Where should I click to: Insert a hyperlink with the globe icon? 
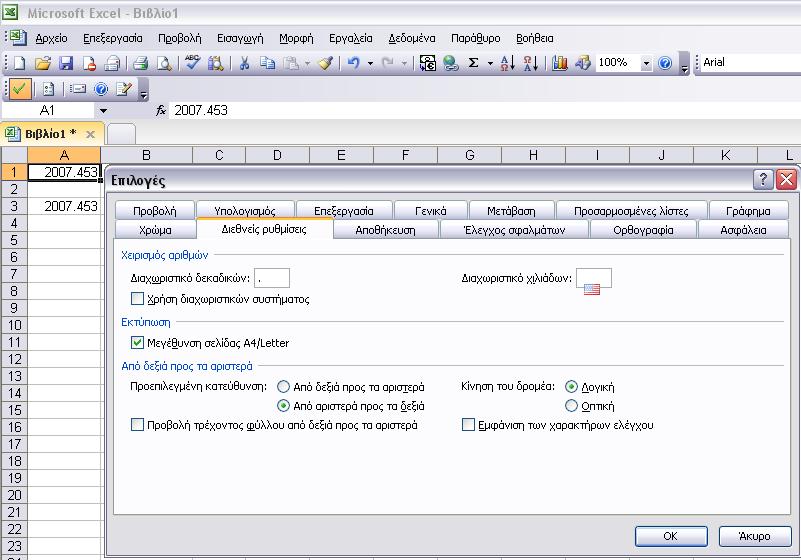(x=450, y=63)
